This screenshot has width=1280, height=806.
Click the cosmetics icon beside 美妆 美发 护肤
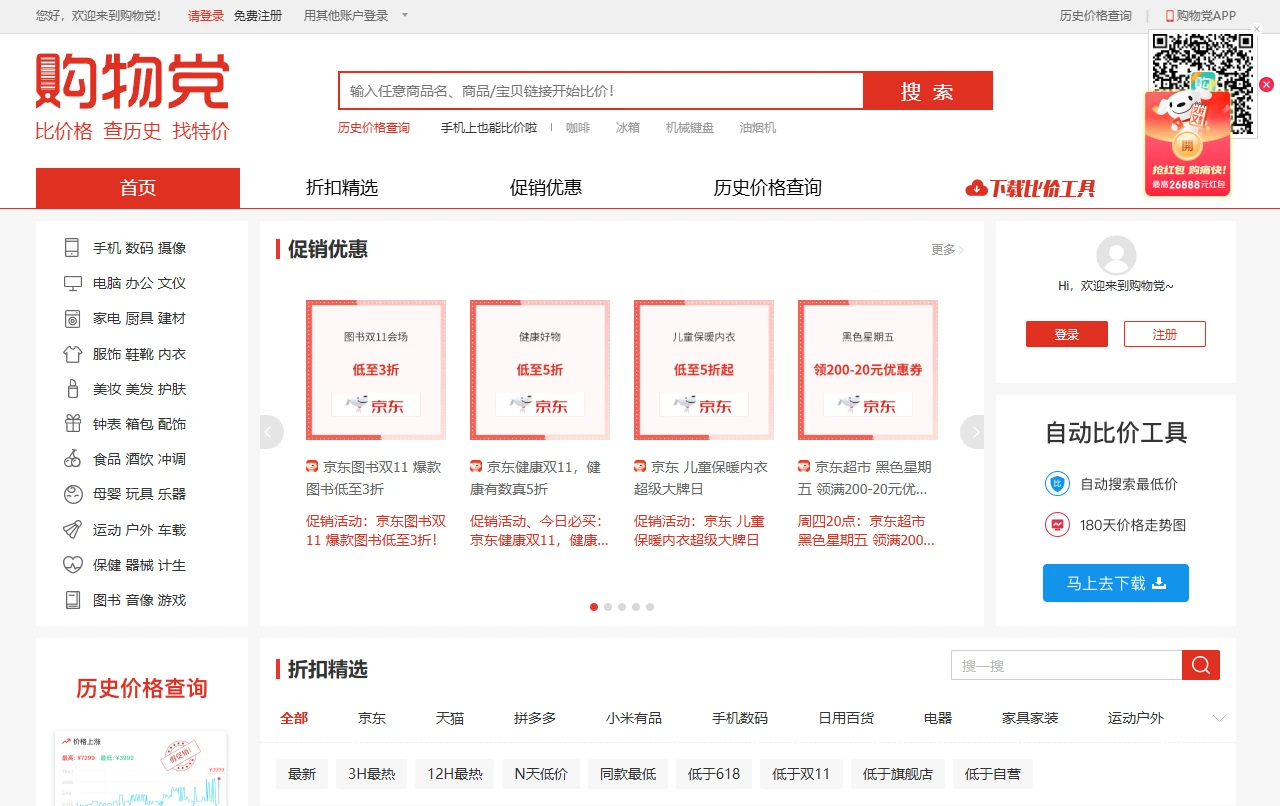(x=72, y=389)
